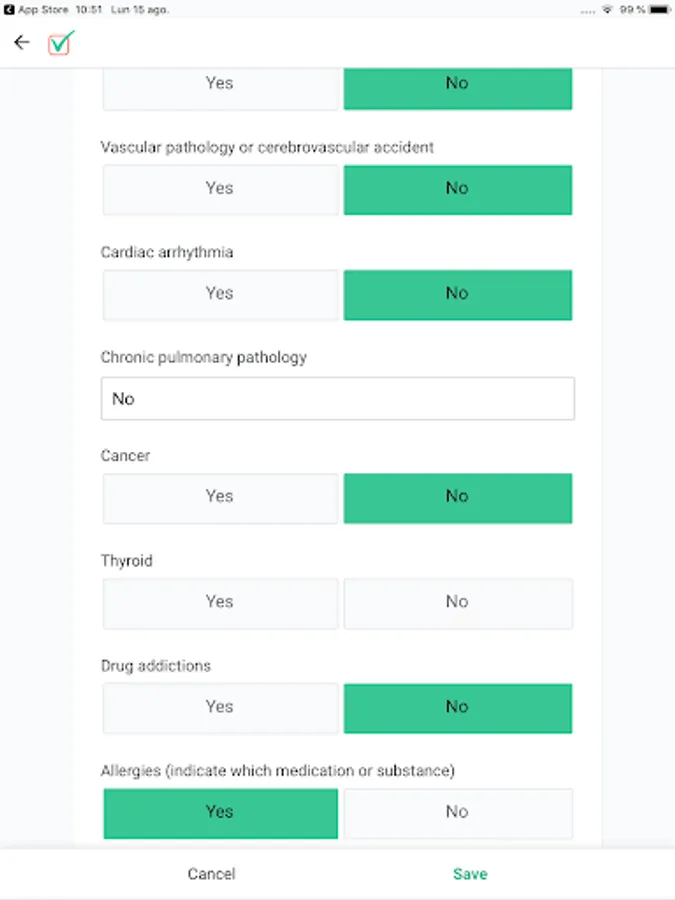
Task: Select Yes for Cardiac arrhythmia
Action: [x=220, y=294]
